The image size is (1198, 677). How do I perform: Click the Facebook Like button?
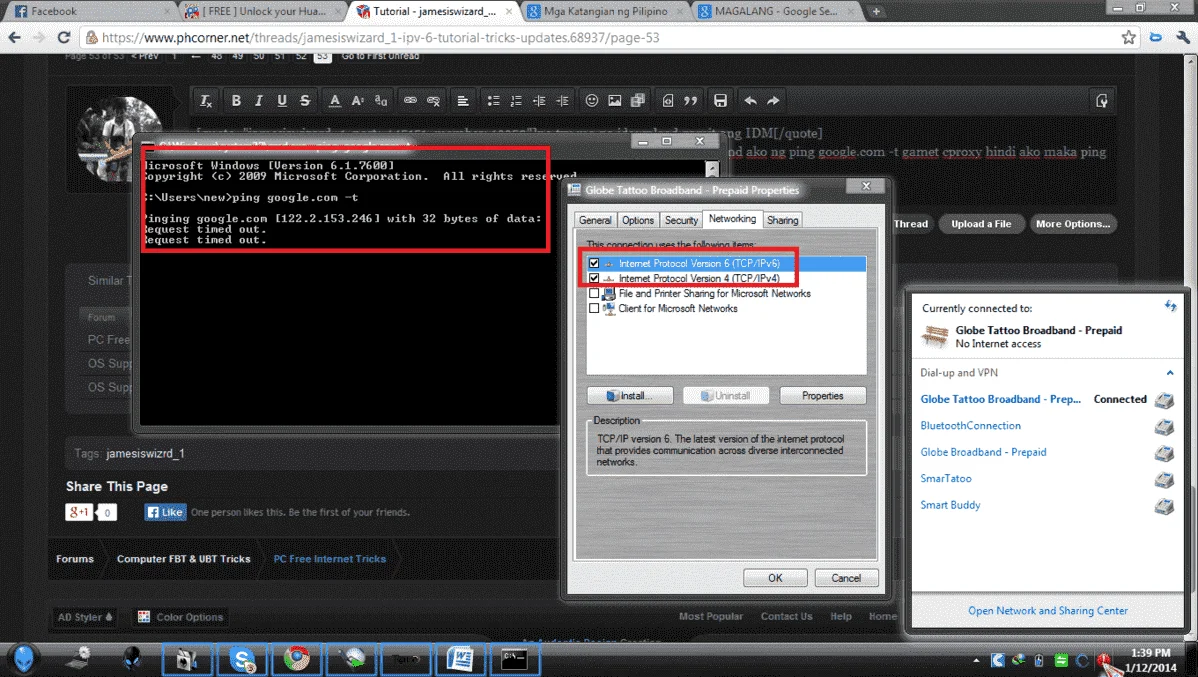click(x=166, y=512)
